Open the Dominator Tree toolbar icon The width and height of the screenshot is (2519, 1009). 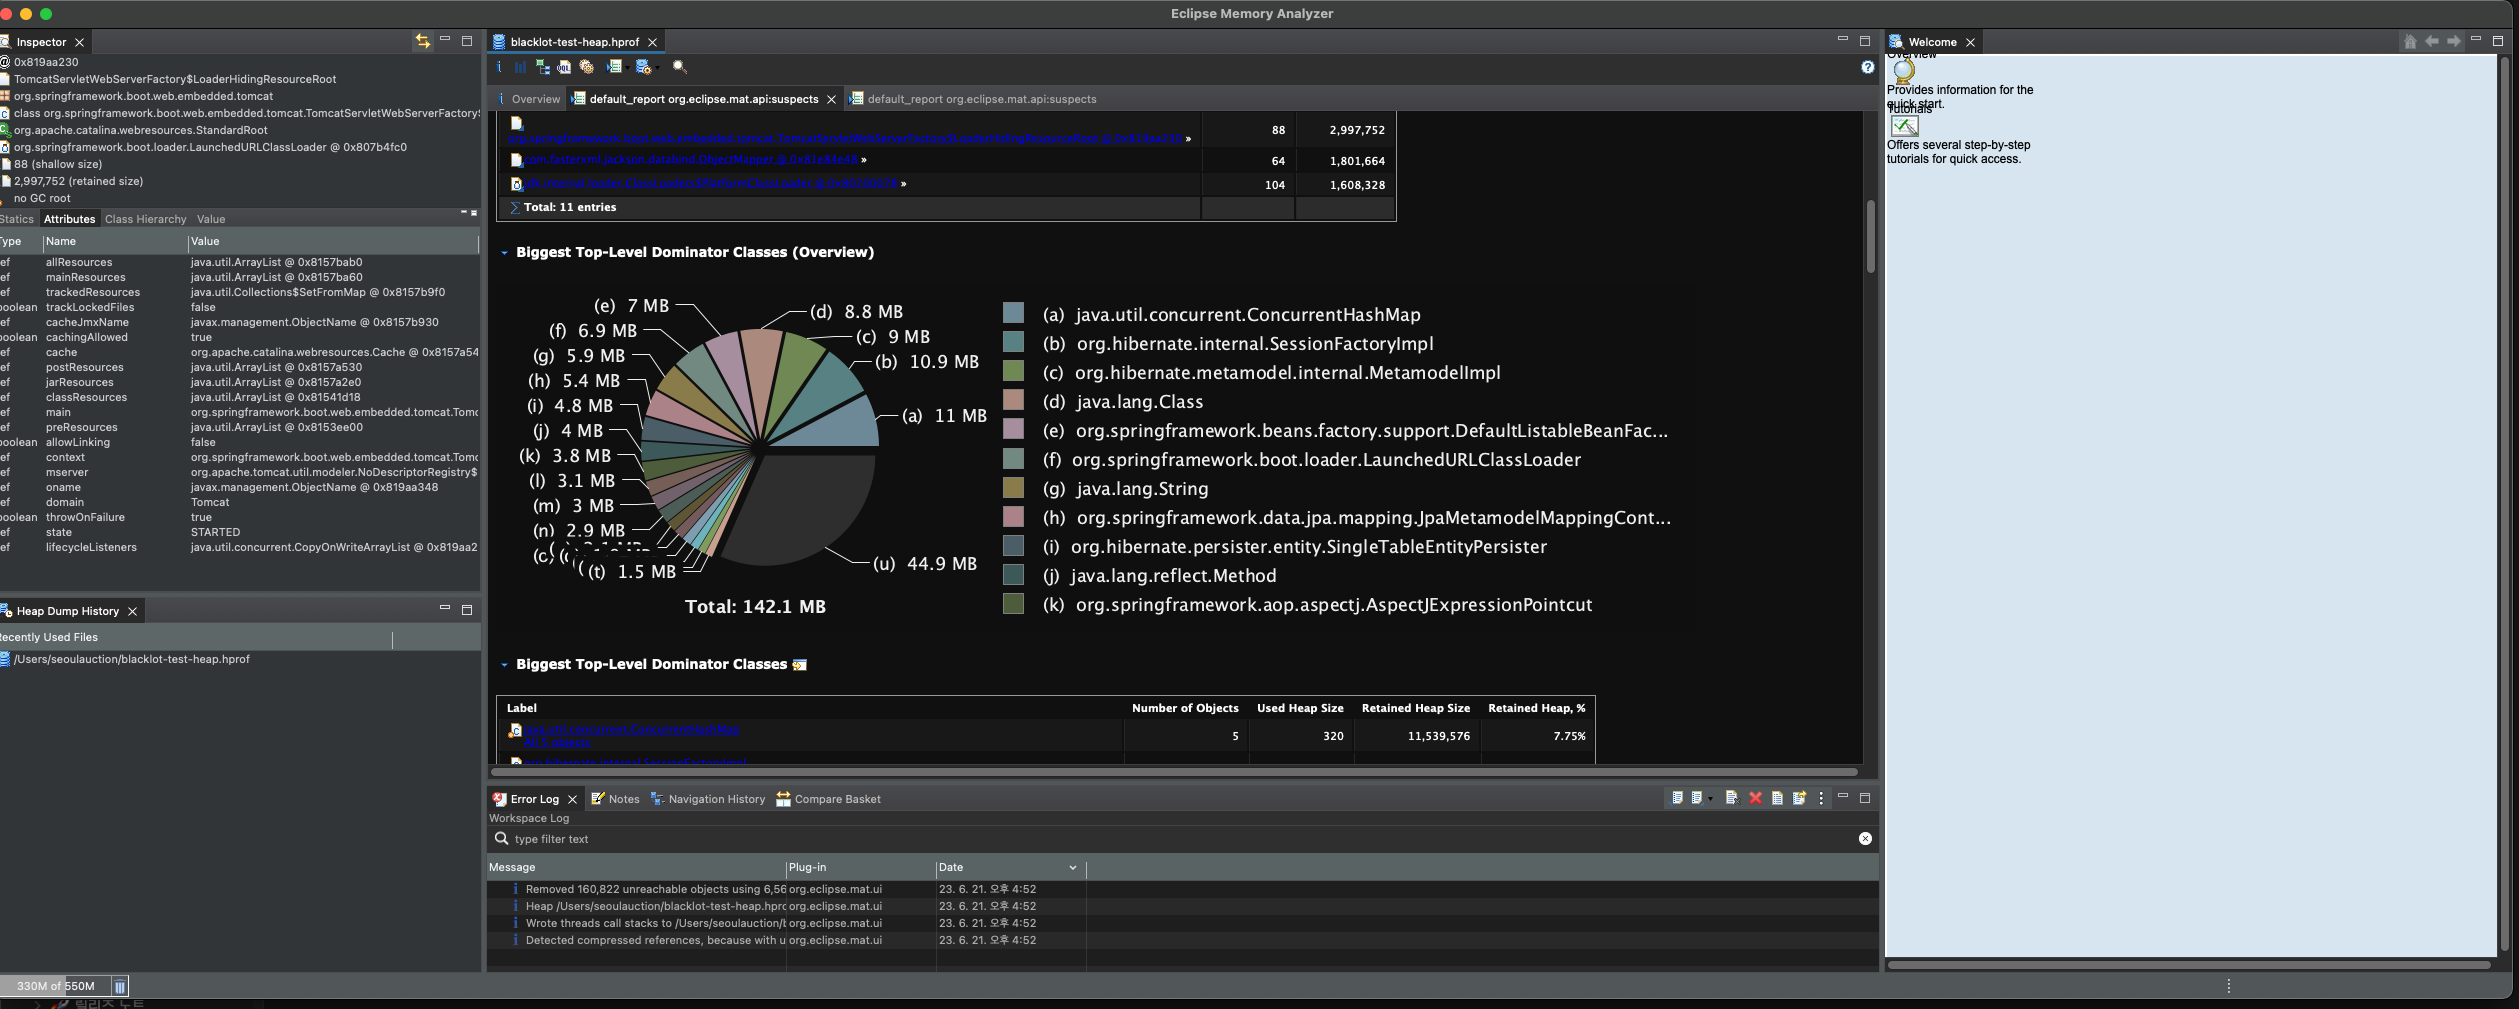[542, 67]
